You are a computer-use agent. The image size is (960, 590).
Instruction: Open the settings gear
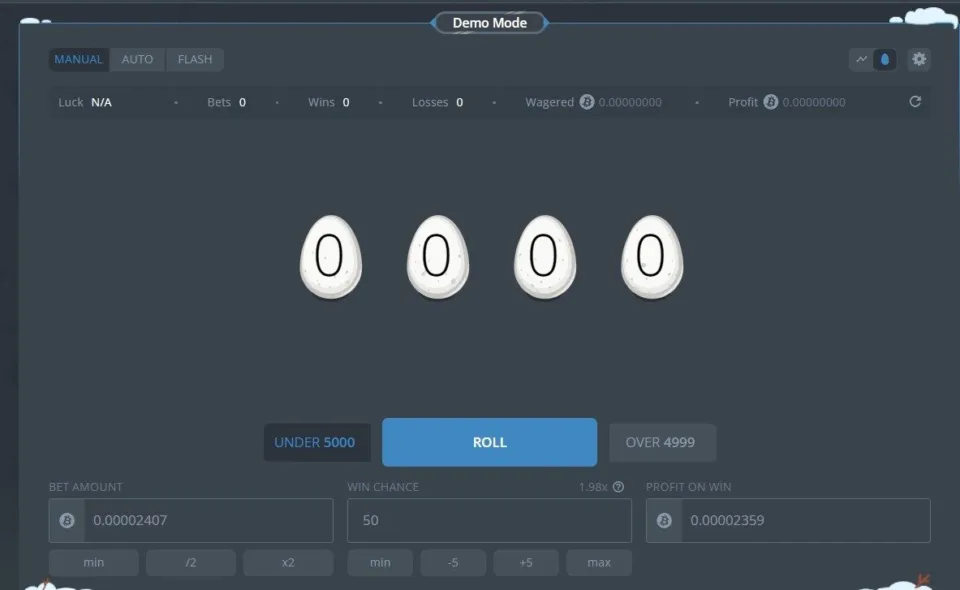(919, 59)
